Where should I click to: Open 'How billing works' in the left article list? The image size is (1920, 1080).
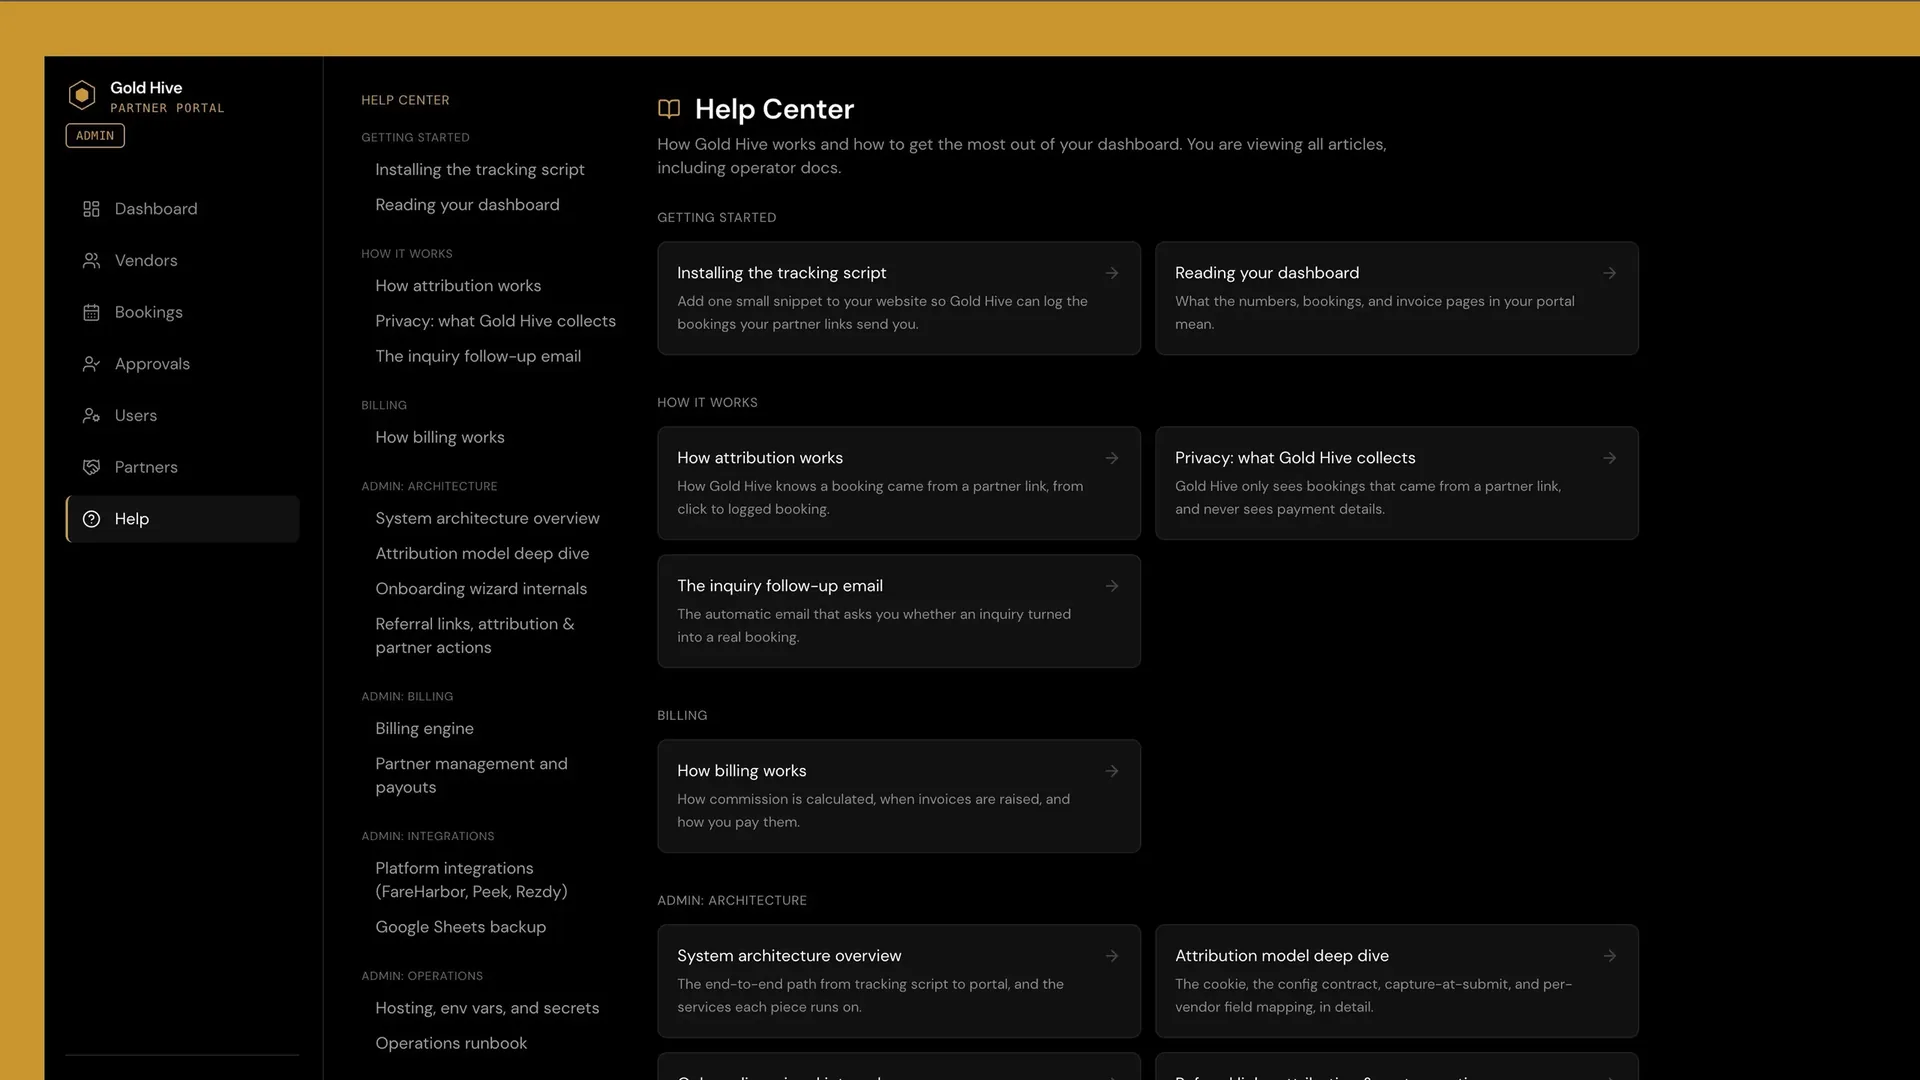(x=440, y=438)
